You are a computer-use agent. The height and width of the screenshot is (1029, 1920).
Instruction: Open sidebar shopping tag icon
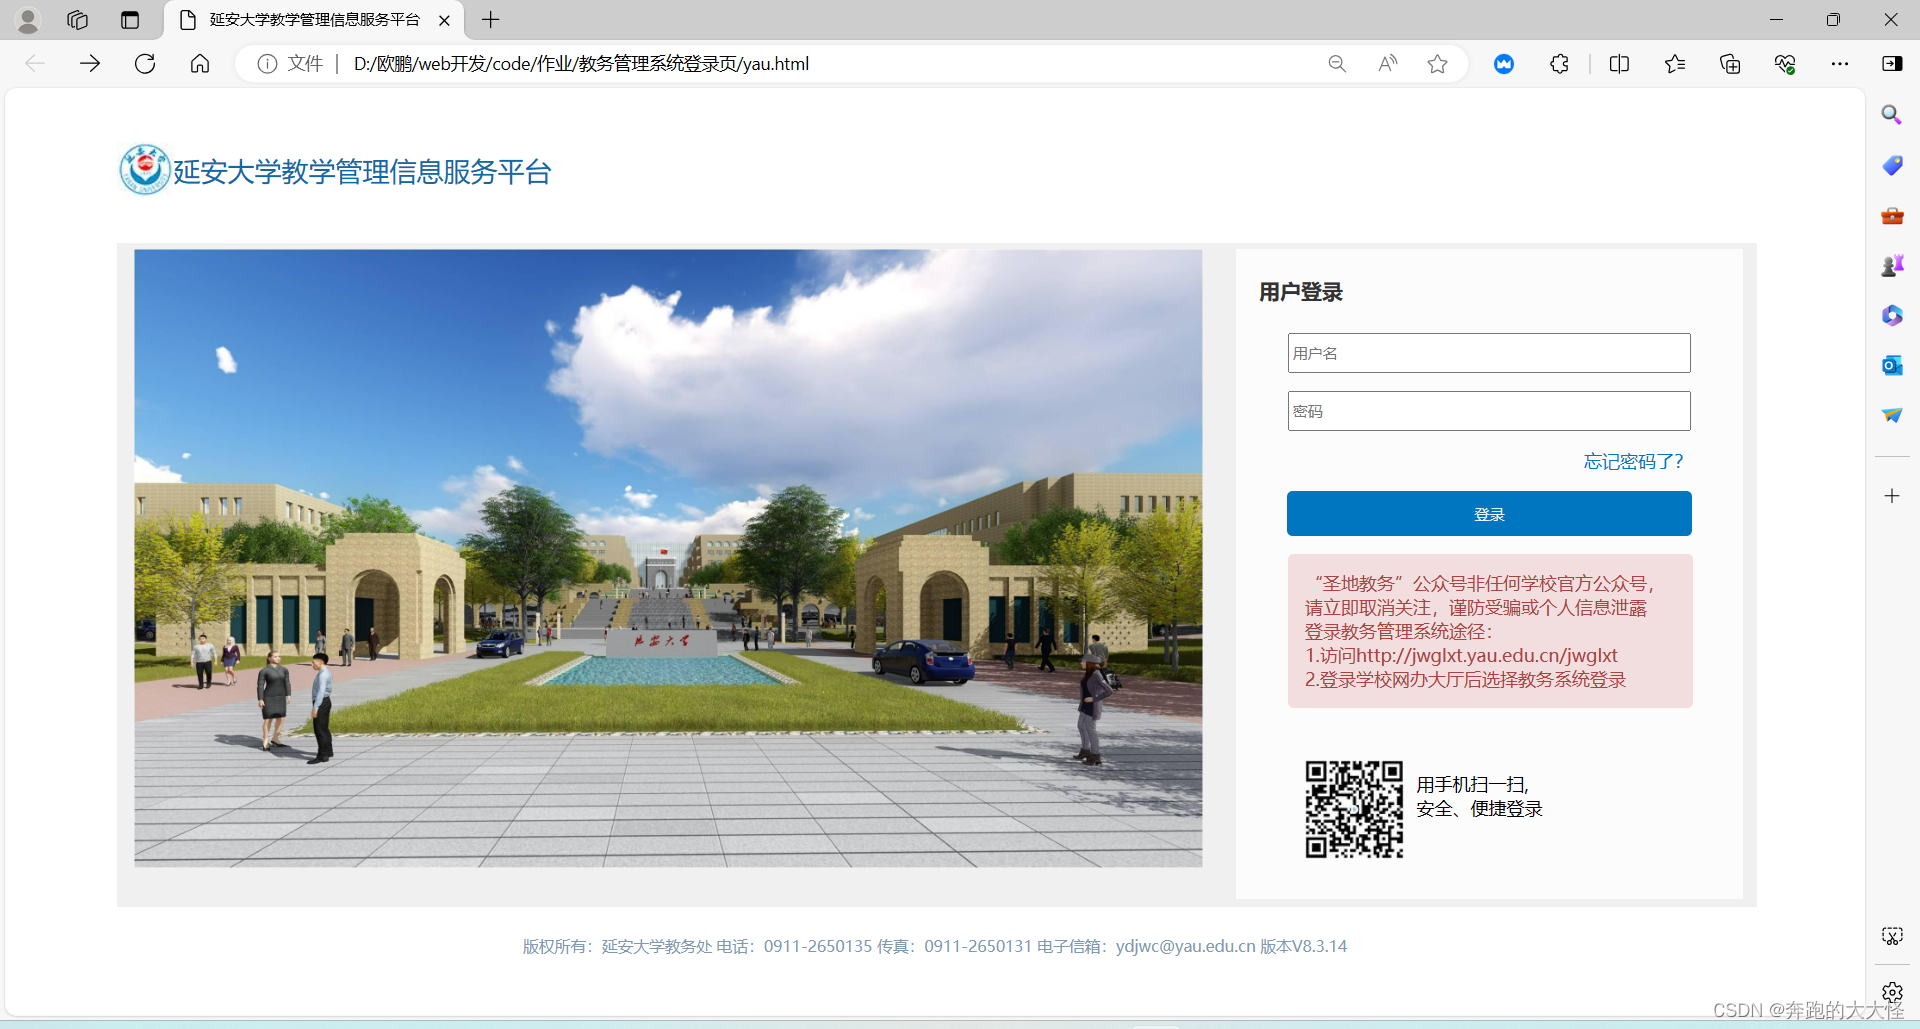1892,165
